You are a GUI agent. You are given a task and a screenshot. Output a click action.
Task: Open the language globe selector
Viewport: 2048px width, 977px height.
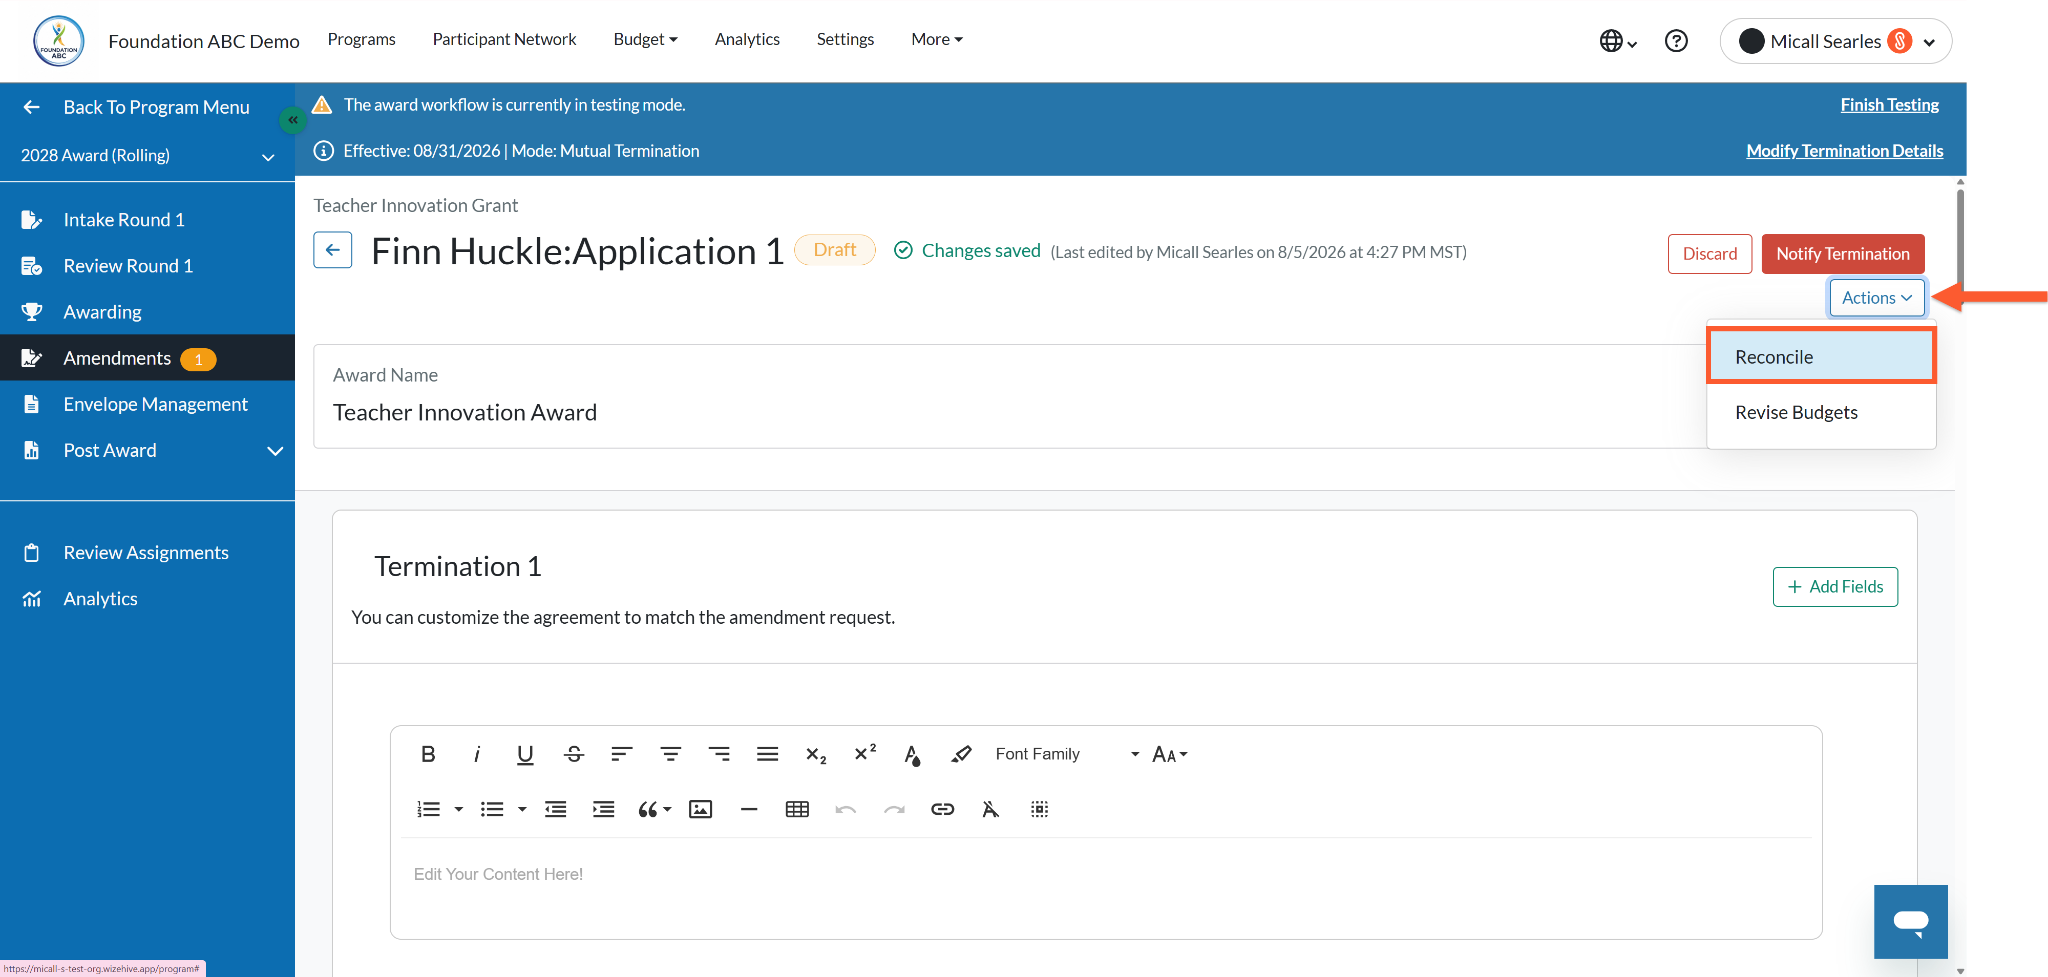(x=1617, y=41)
